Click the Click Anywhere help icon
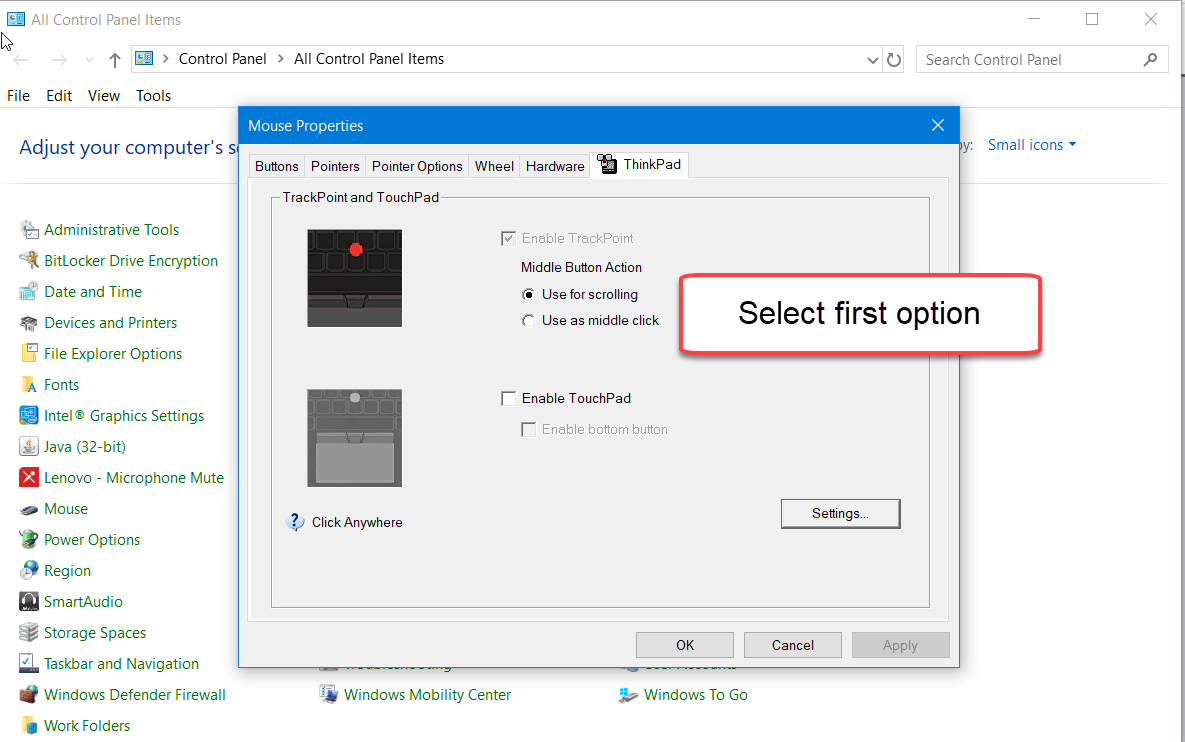The height and width of the screenshot is (742, 1185). coord(295,521)
